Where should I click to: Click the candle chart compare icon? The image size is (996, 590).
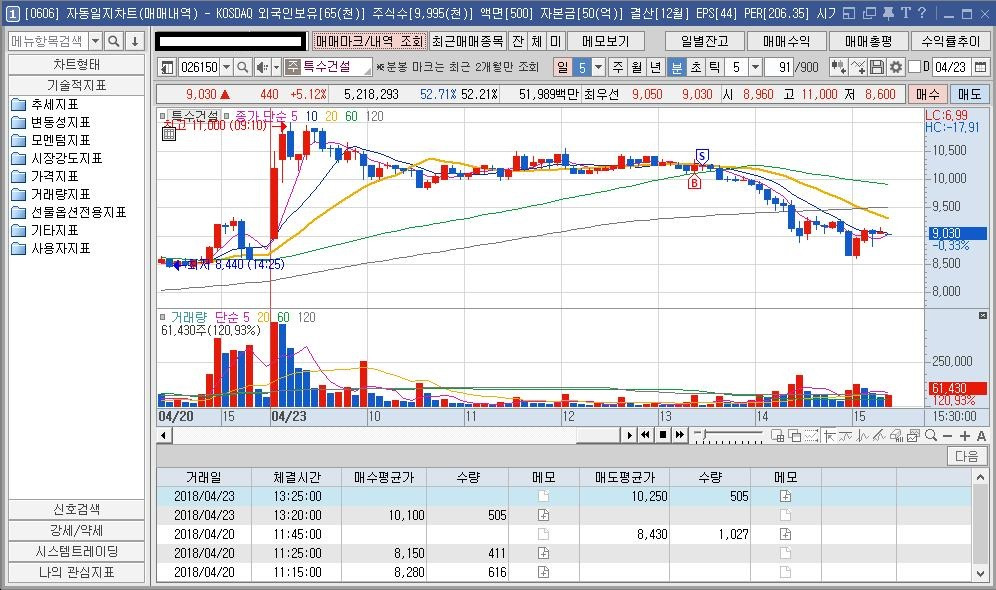[838, 67]
